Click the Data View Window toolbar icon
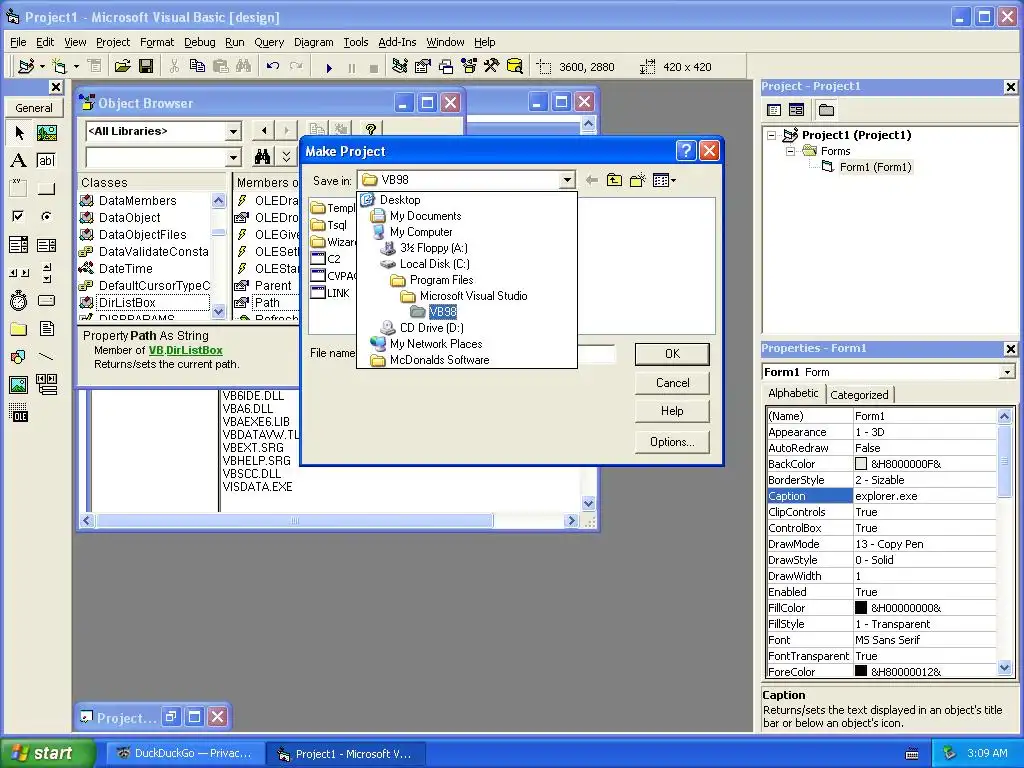Screen dimensions: 1024x768 515,66
